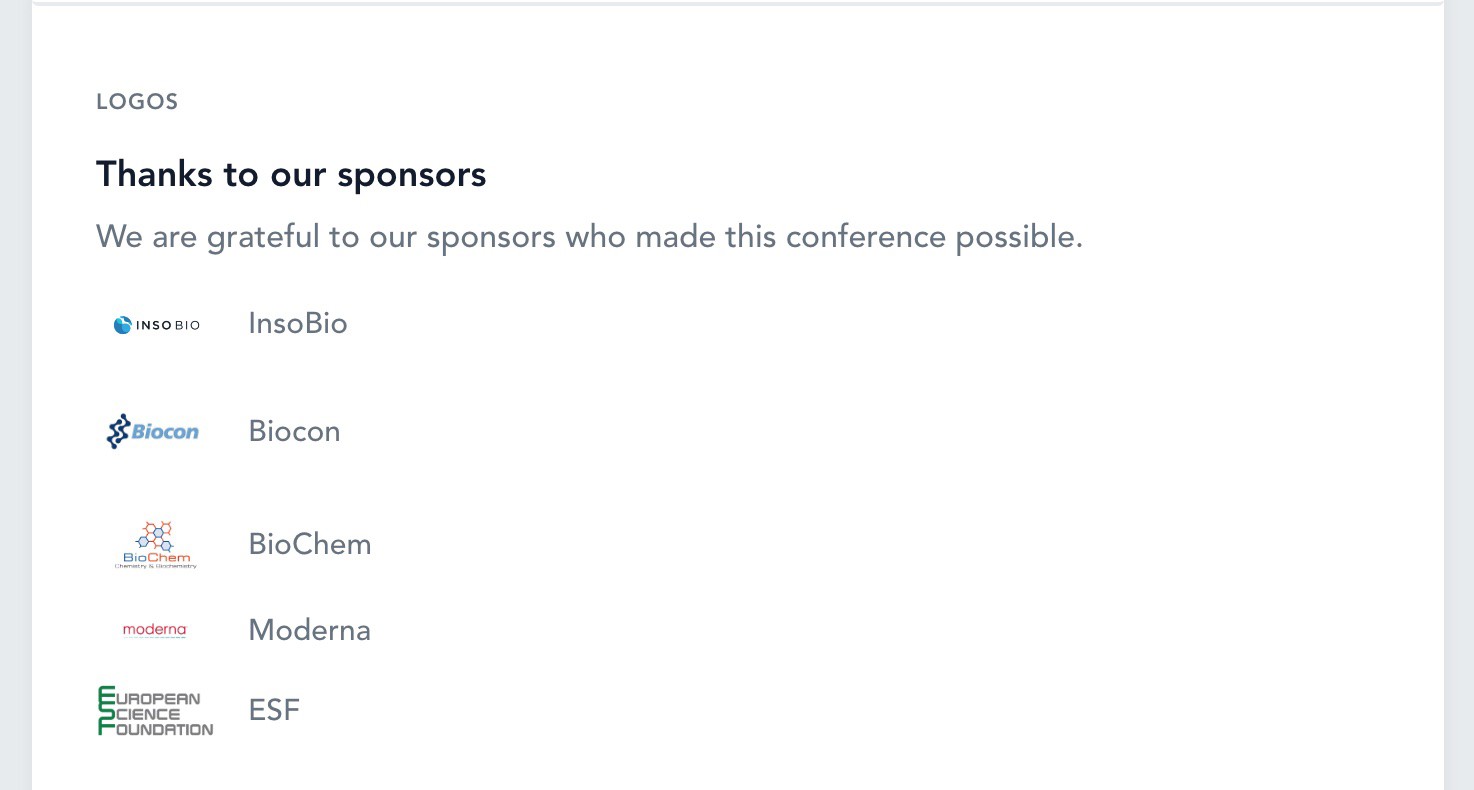This screenshot has height=790, width=1474.
Task: Click the LOGOS section label
Action: point(137,102)
